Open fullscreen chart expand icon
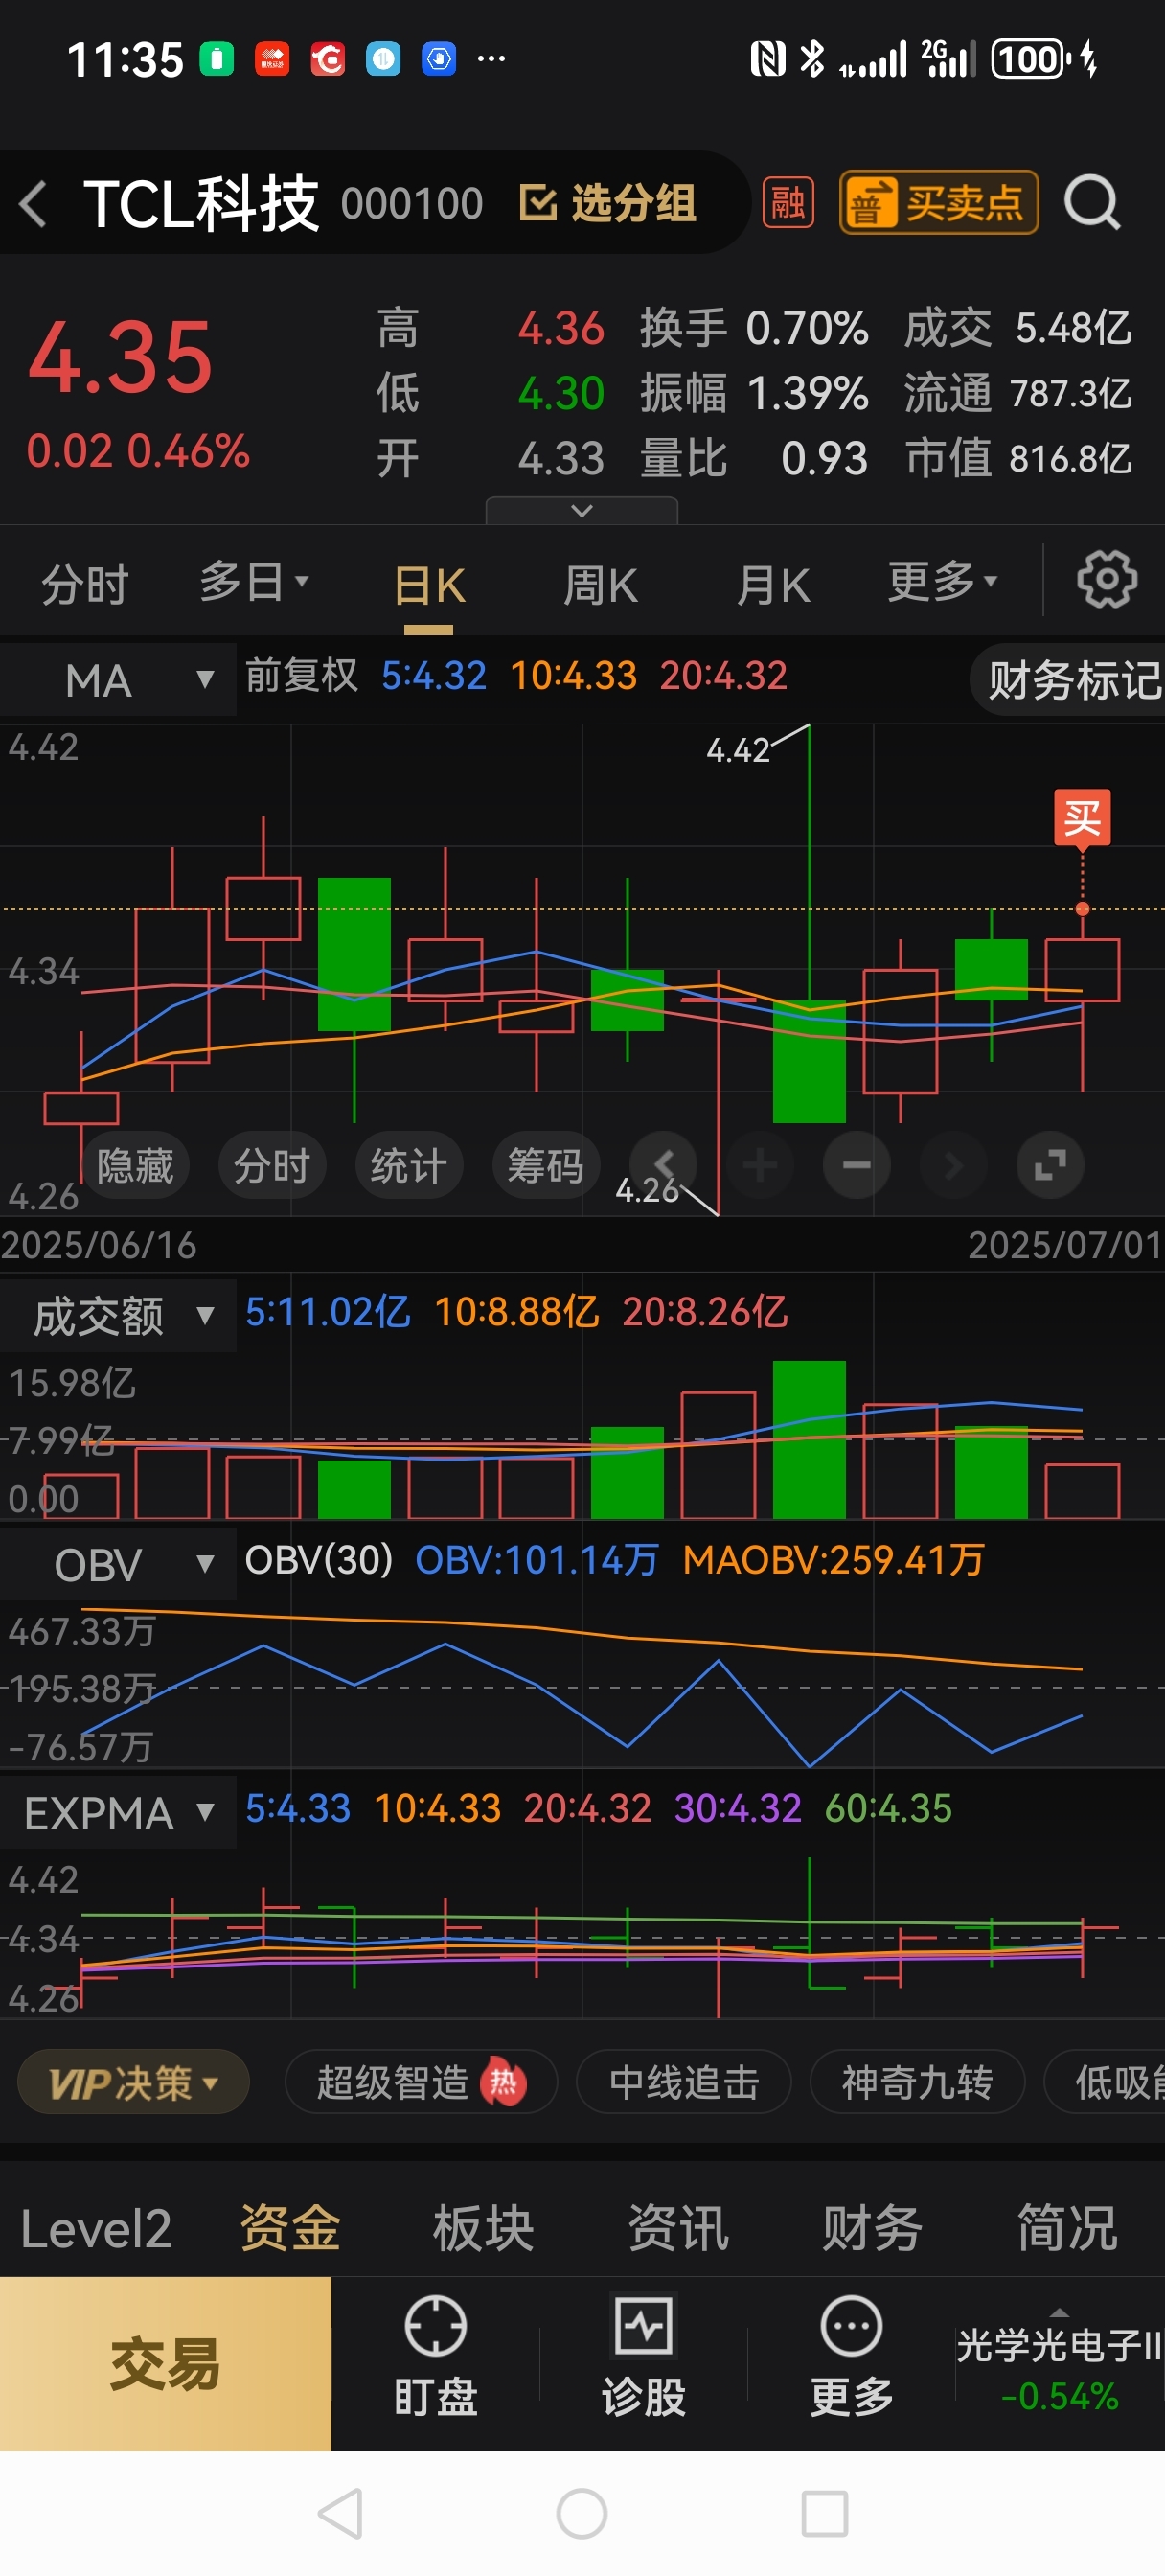 pyautogui.click(x=1050, y=1164)
